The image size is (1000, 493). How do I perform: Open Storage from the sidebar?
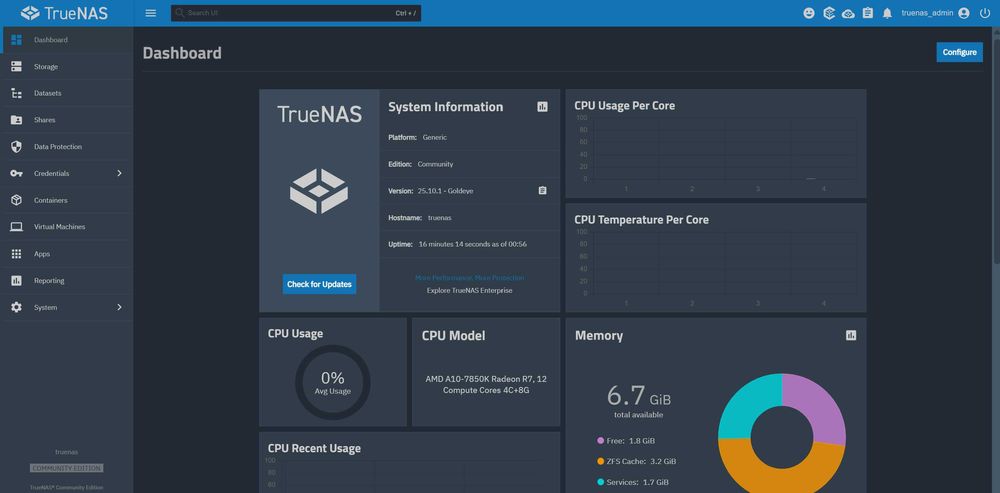point(67,66)
